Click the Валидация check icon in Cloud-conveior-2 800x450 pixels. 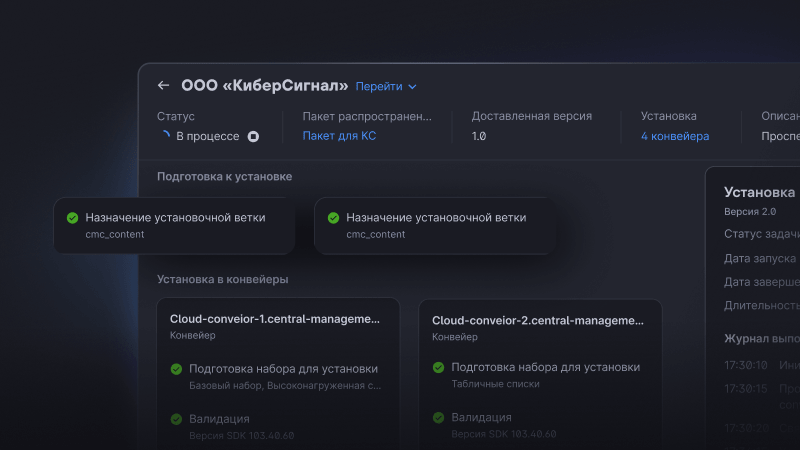point(438,418)
